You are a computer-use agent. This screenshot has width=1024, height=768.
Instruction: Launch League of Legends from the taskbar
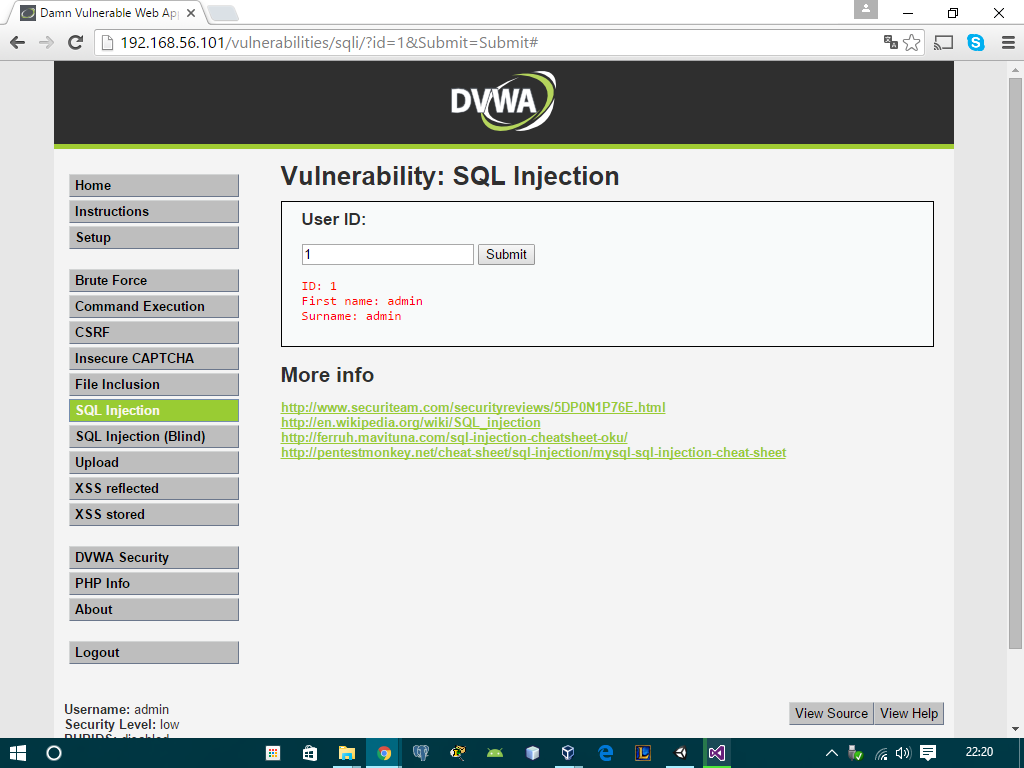(x=641, y=752)
